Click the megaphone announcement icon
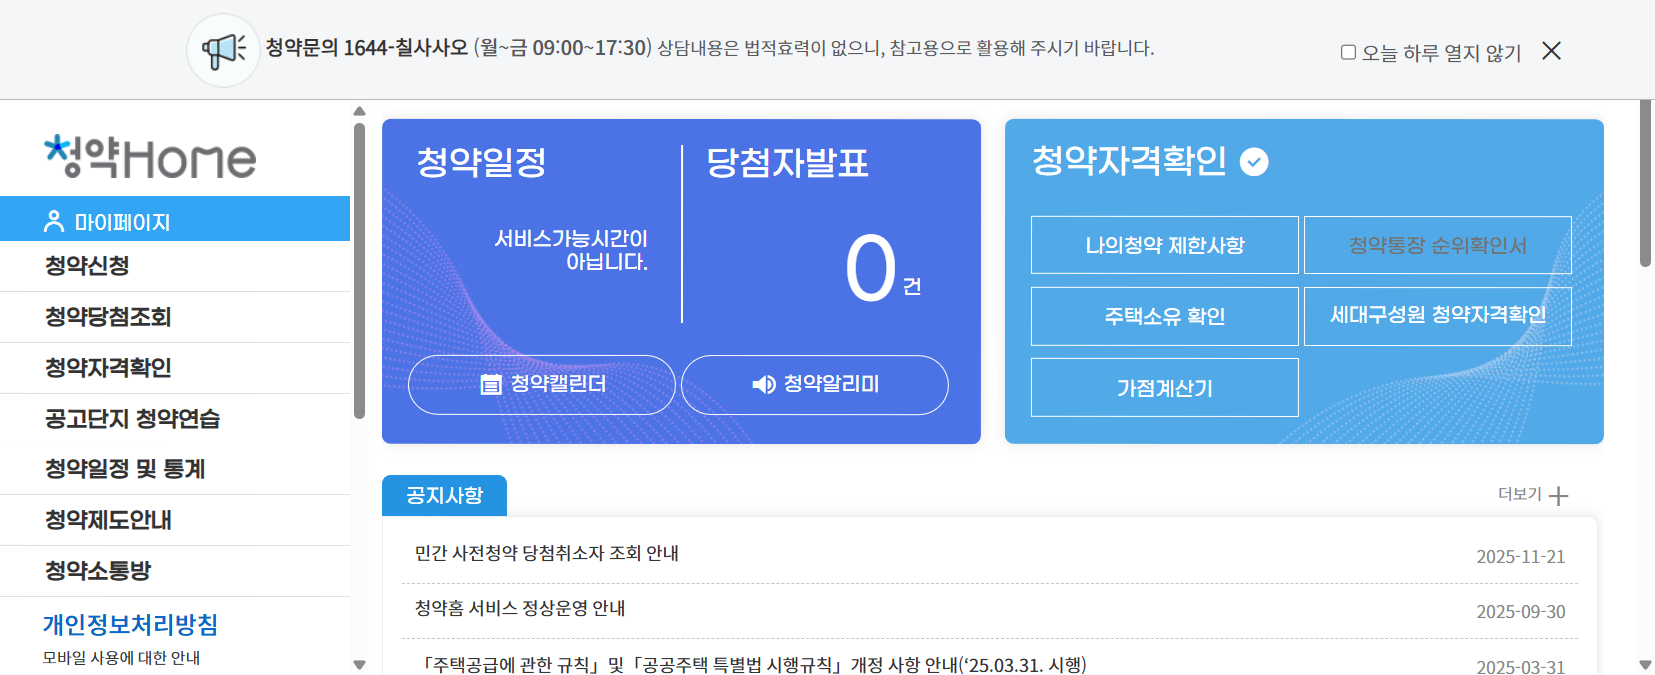Viewport: 1655px width, 675px height. coord(223,50)
